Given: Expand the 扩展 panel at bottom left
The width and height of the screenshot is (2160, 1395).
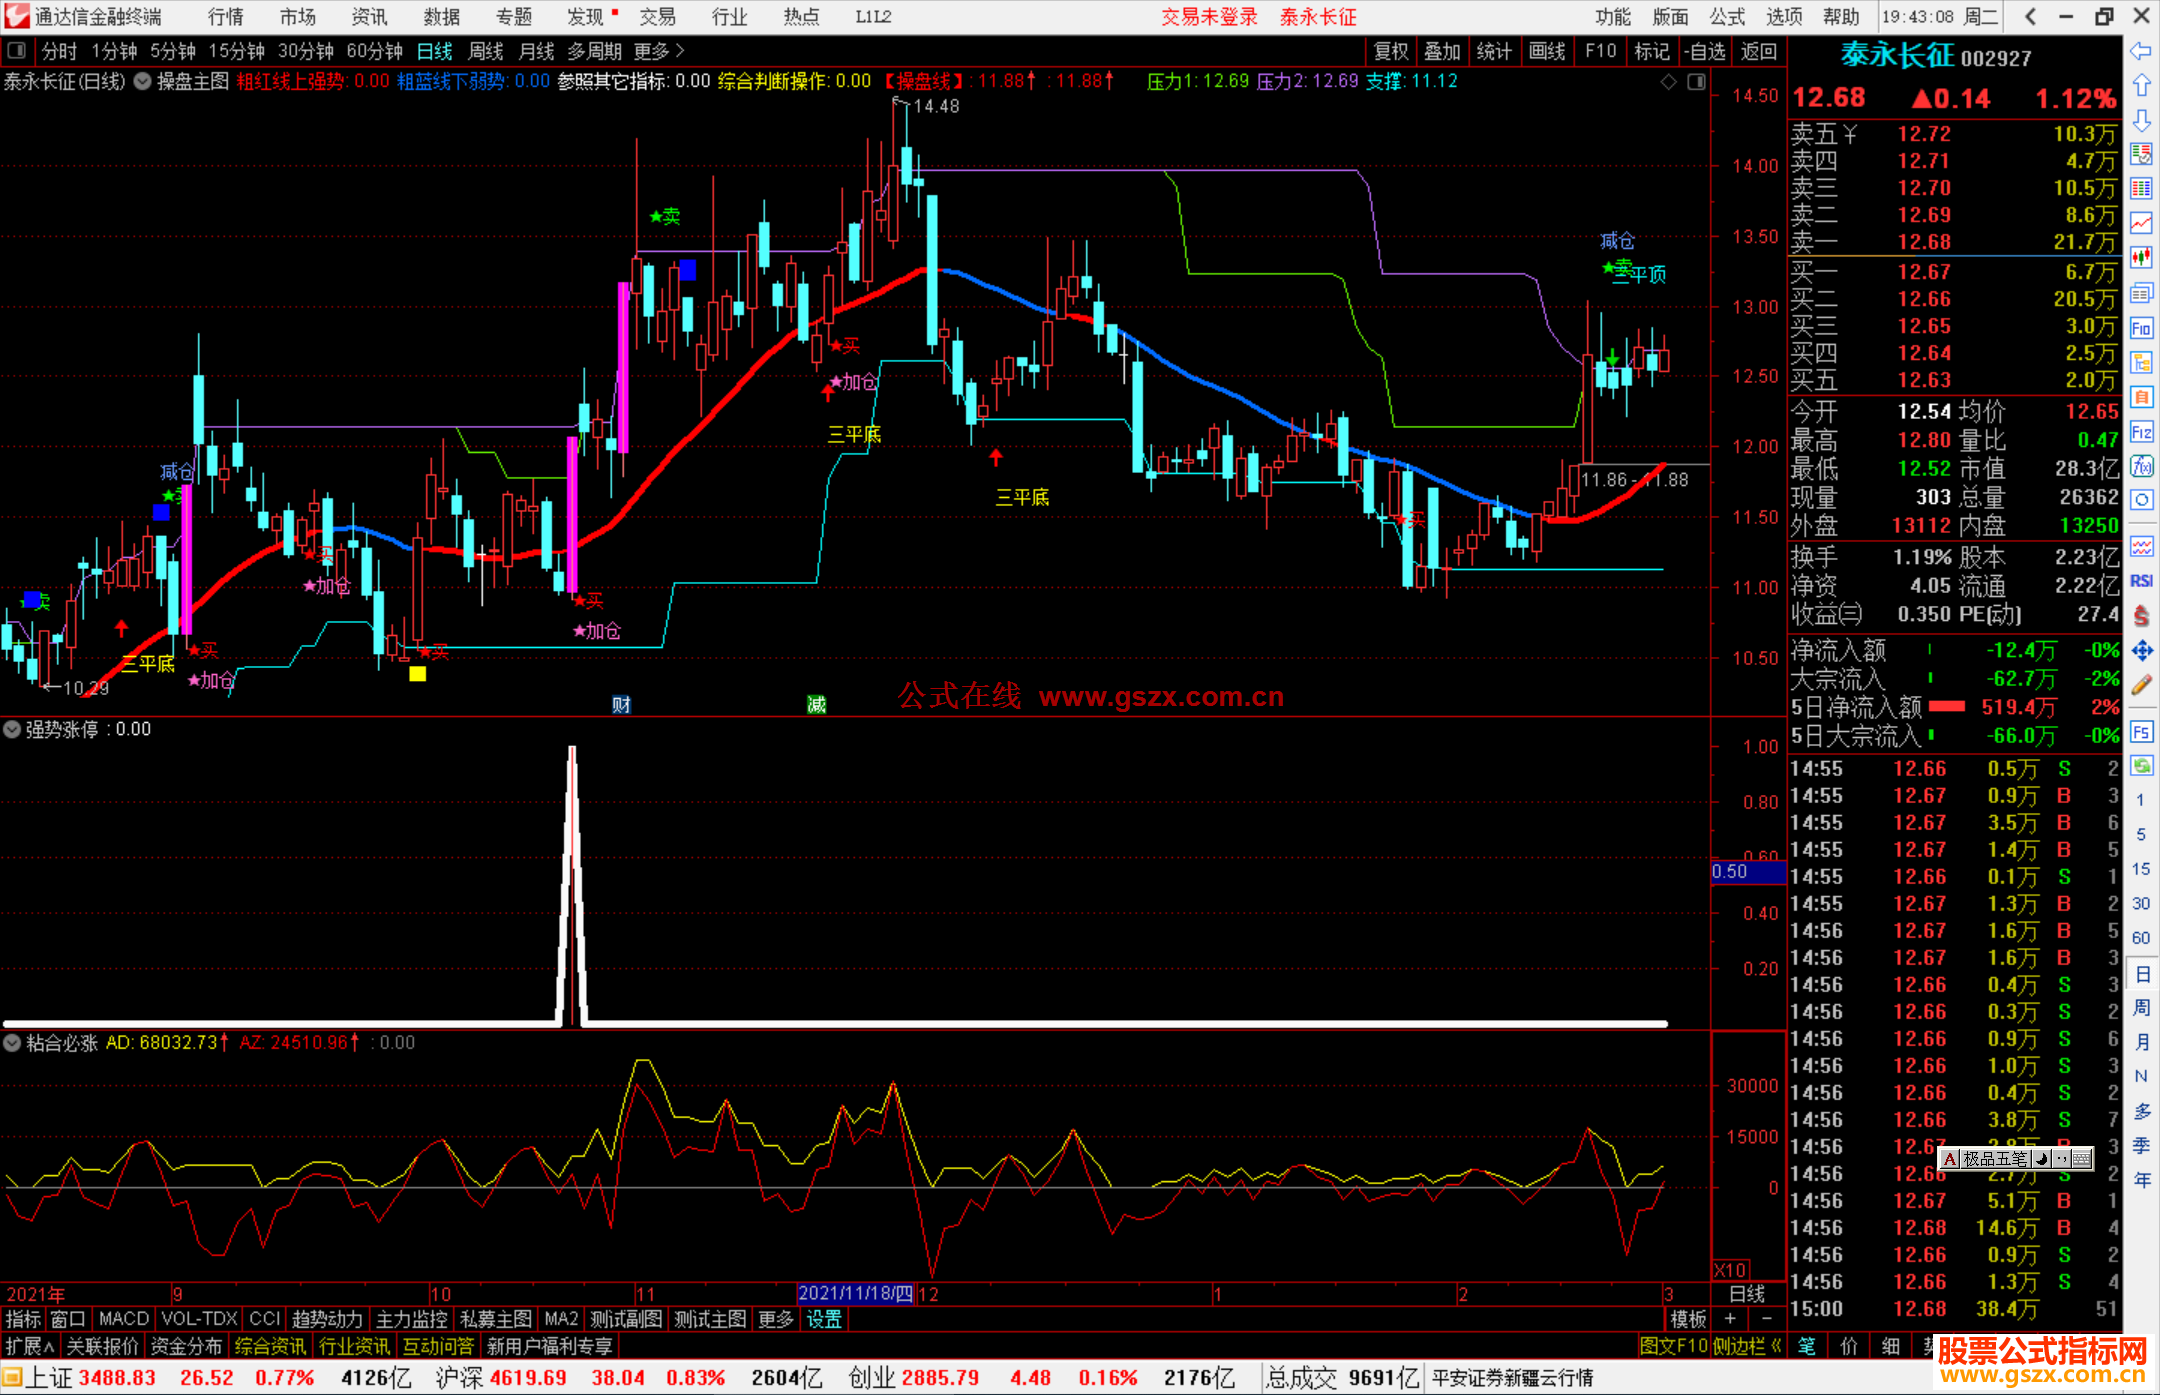Looking at the screenshot, I should [30, 1346].
